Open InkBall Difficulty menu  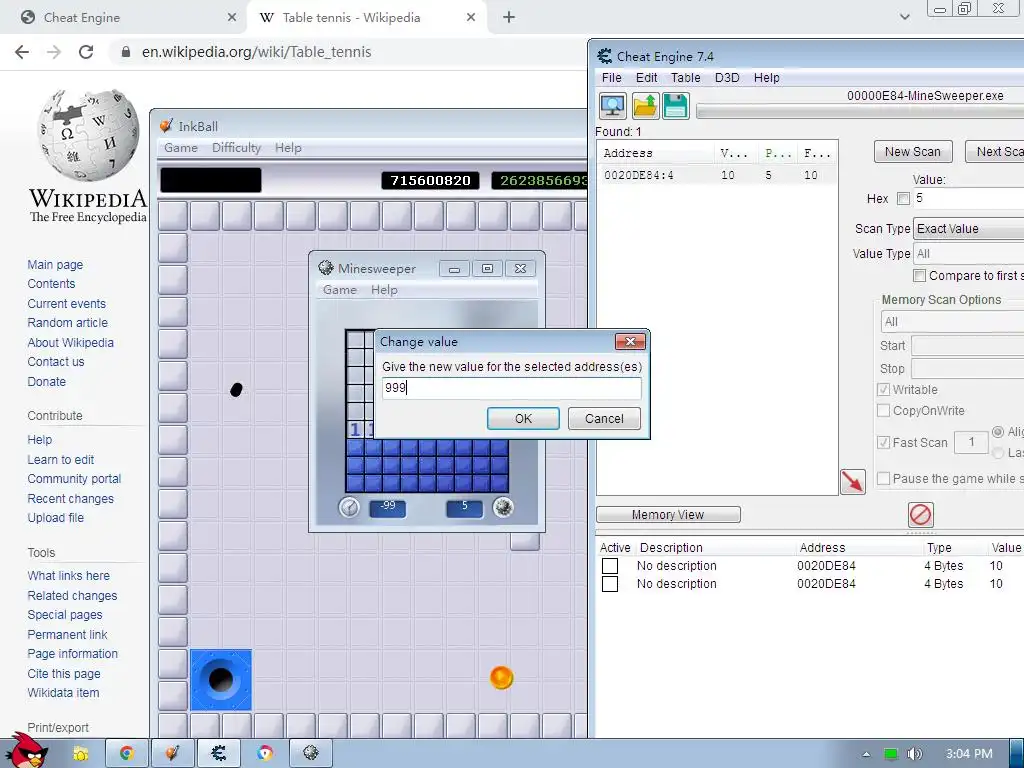point(236,148)
